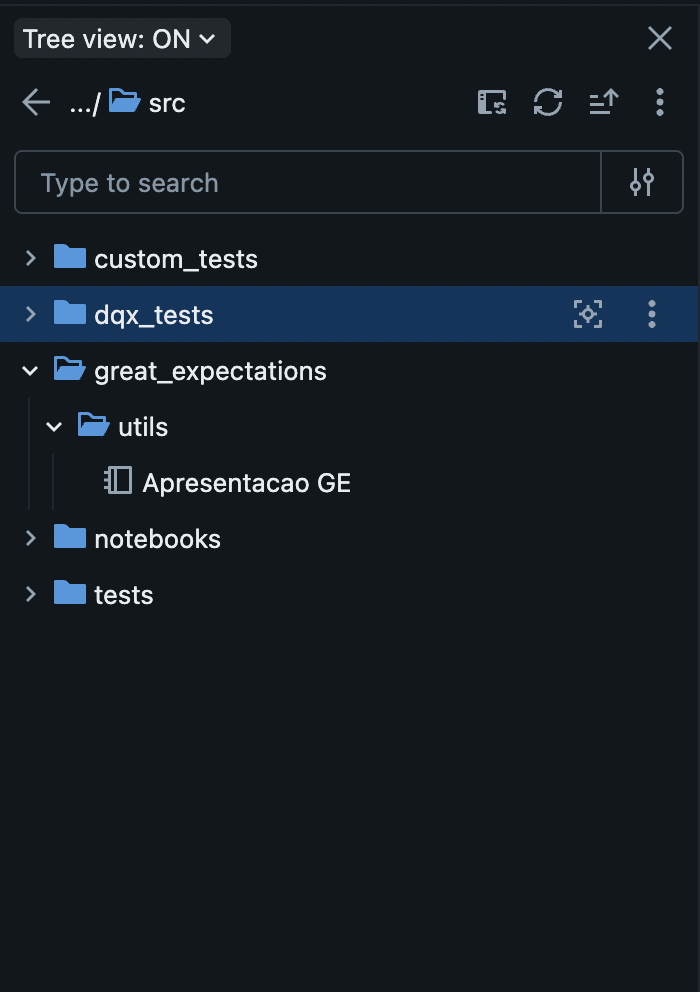The height and width of the screenshot is (992, 700).
Task: Expand the notebooks folder chevron
Action: coord(30,538)
